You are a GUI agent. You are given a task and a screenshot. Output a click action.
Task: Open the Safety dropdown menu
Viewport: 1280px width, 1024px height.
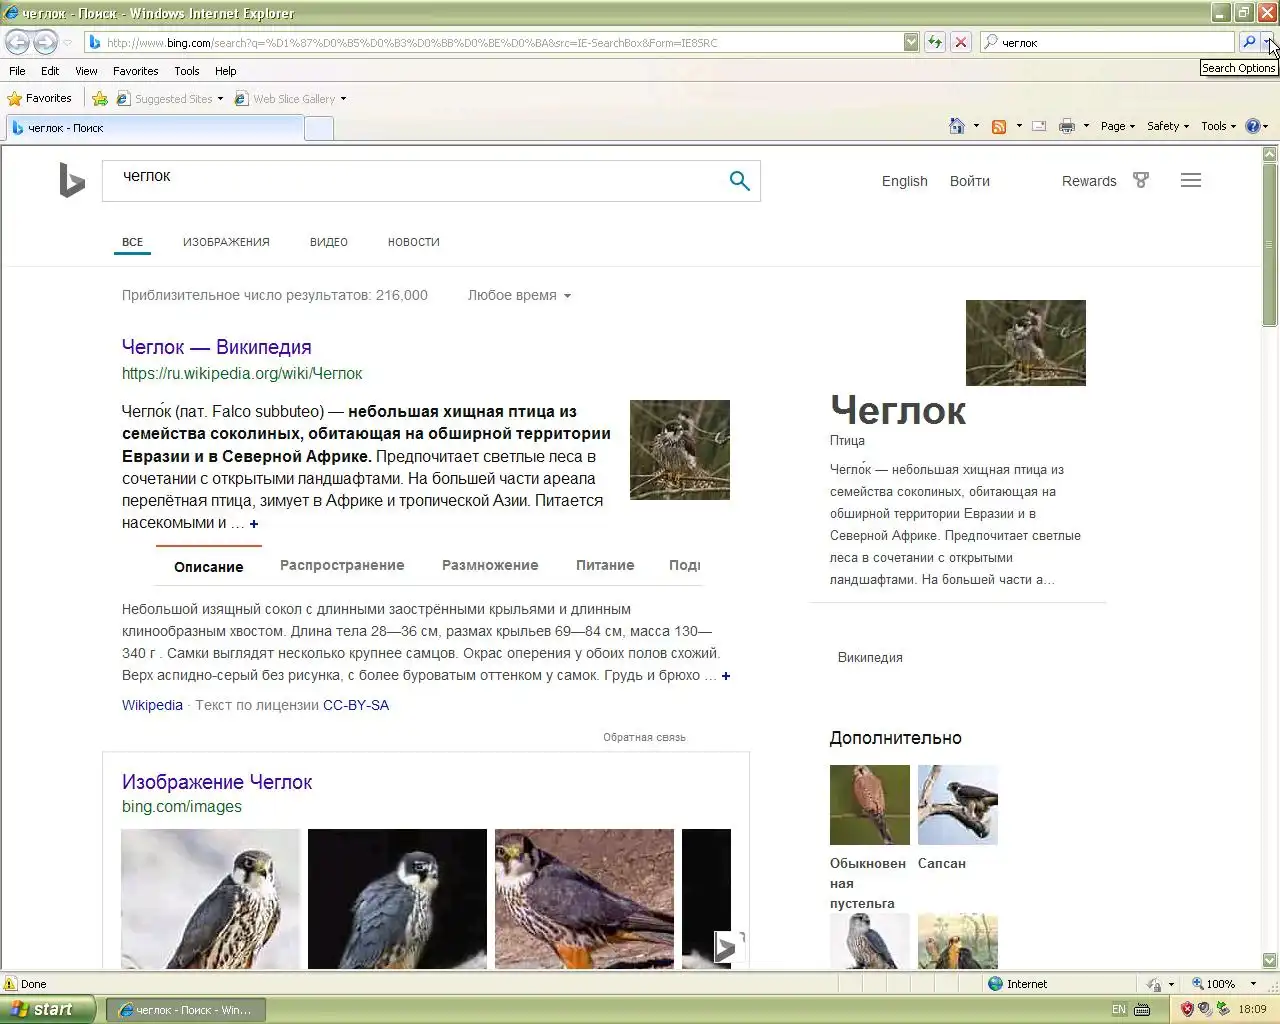(1168, 126)
